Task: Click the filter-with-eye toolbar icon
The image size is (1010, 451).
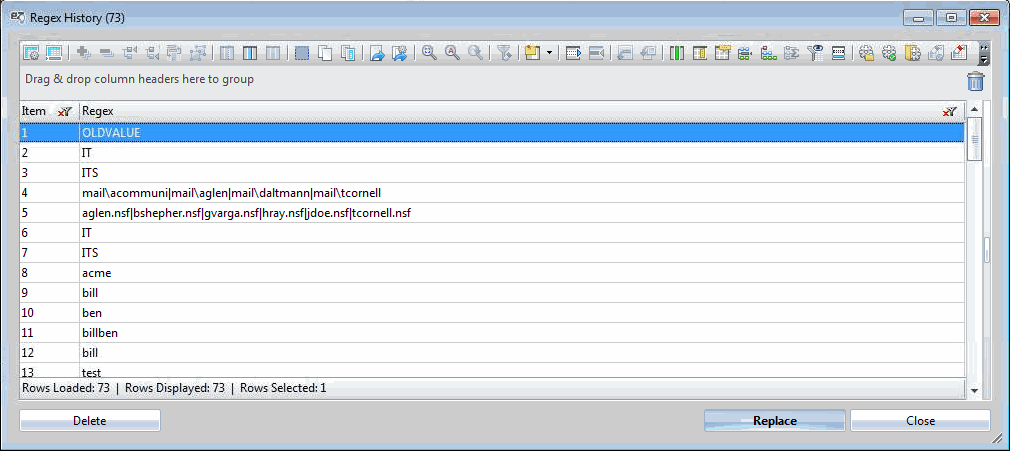Action: (x=815, y=53)
